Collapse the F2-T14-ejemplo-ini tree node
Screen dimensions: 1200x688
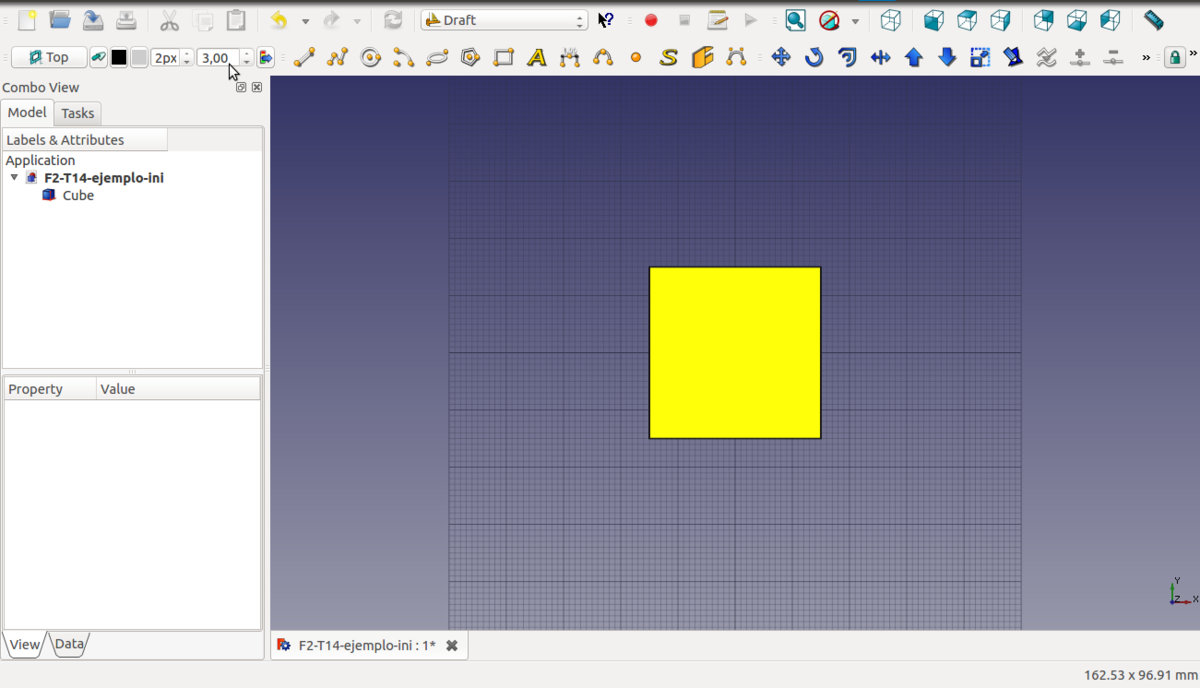(x=14, y=178)
